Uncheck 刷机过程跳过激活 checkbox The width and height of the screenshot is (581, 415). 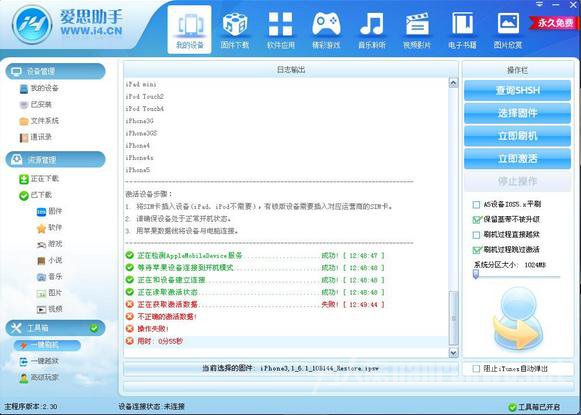pos(477,250)
